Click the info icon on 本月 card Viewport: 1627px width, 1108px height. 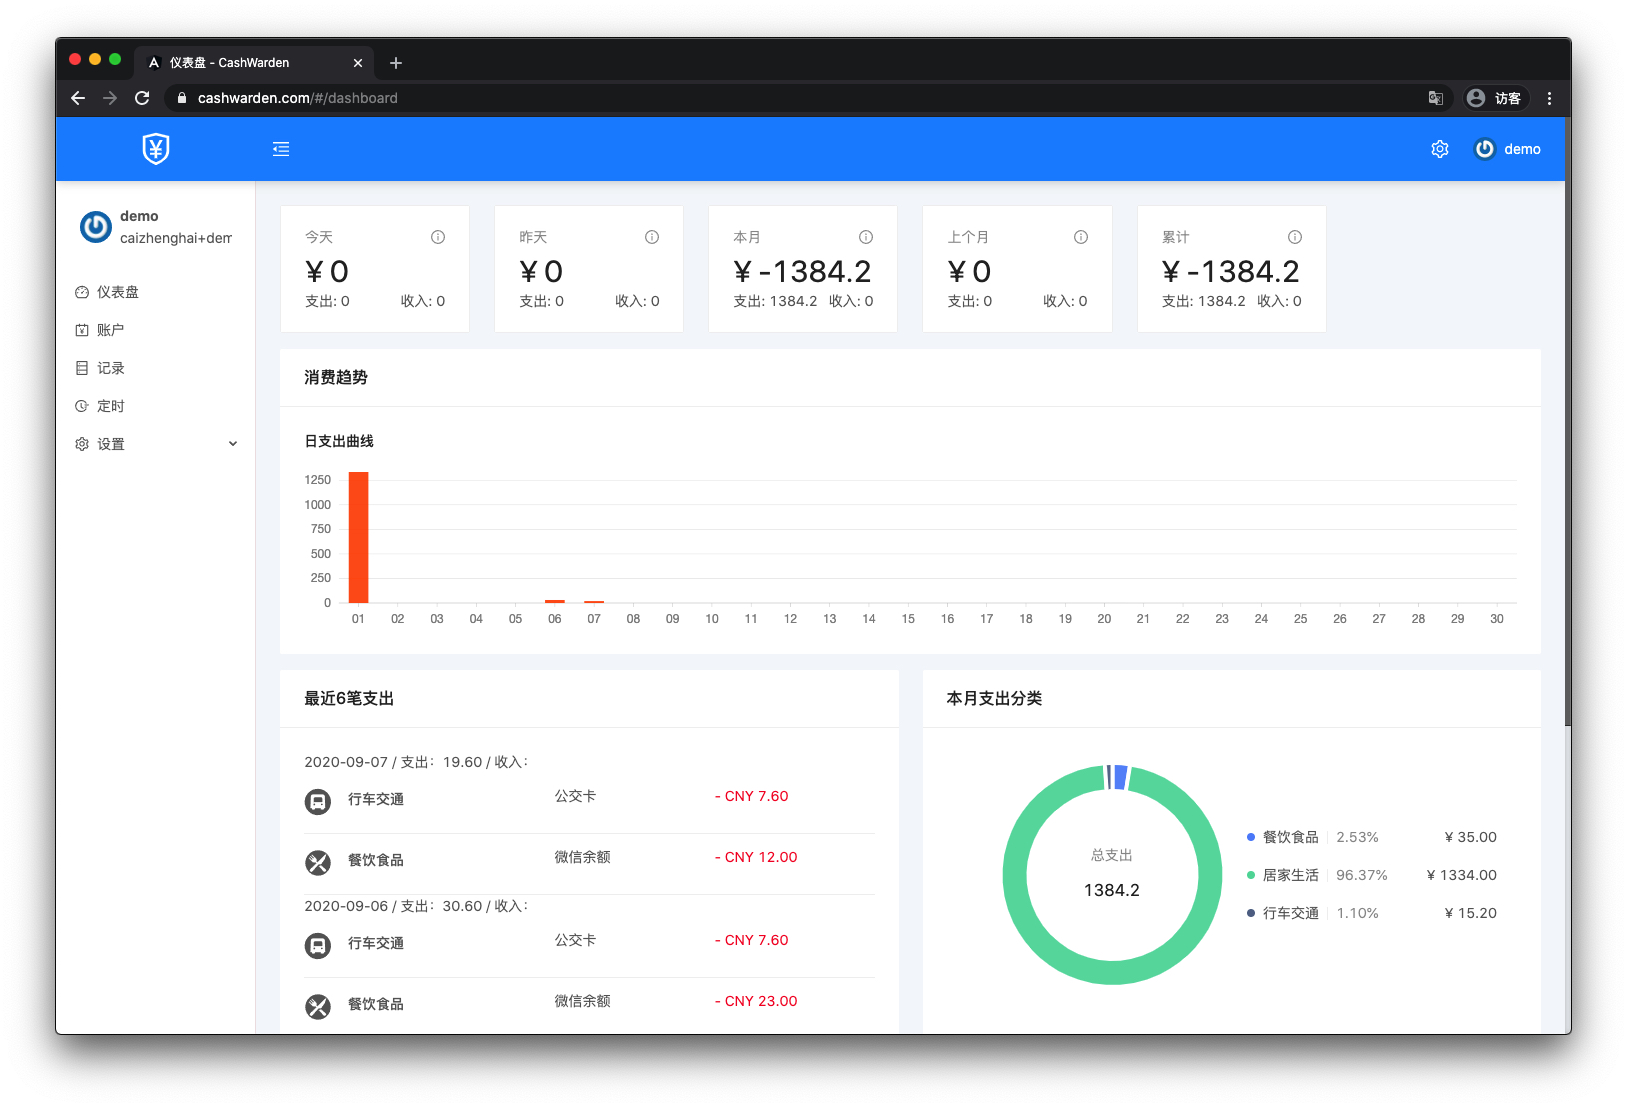[x=866, y=237]
